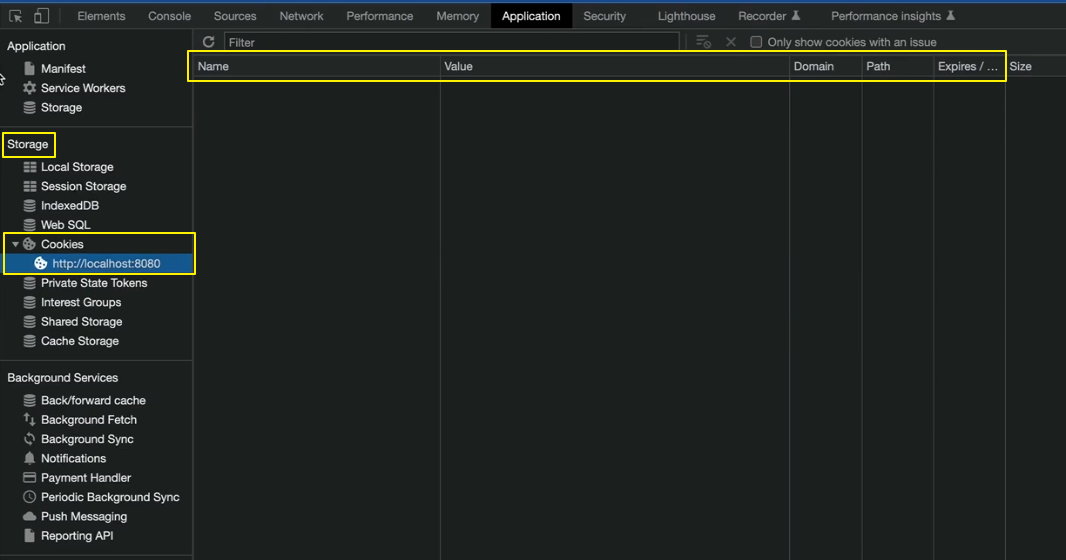Image resolution: width=1066 pixels, height=560 pixels.
Task: Sort cookies by the Expires column
Action: (x=969, y=67)
